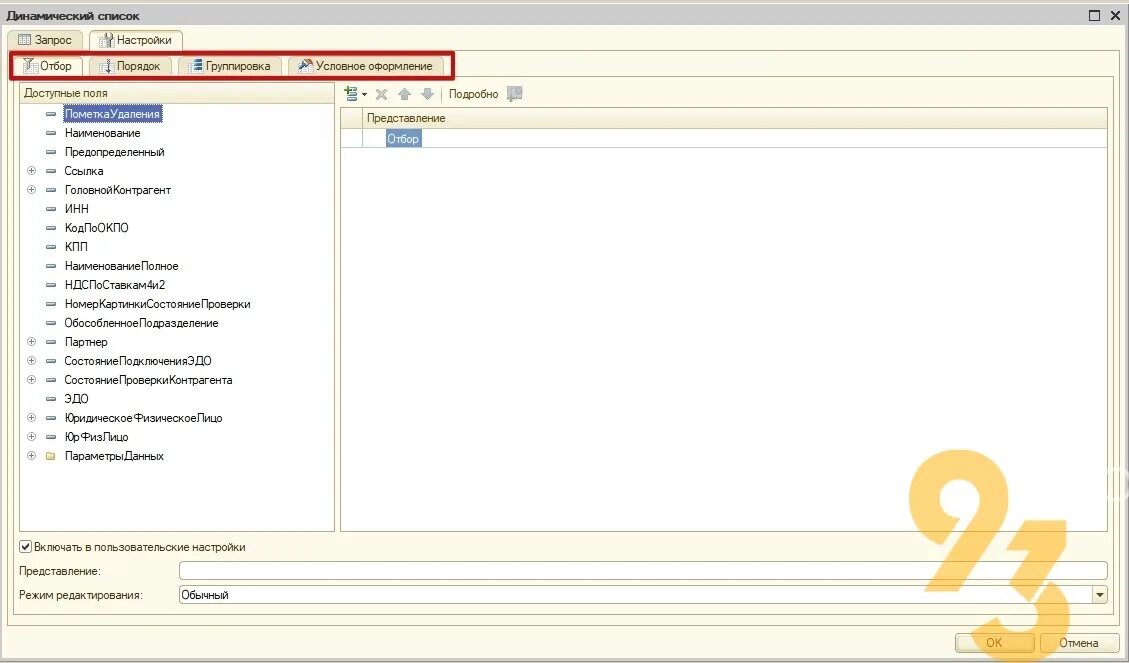Click the Представление column header

point(735,118)
